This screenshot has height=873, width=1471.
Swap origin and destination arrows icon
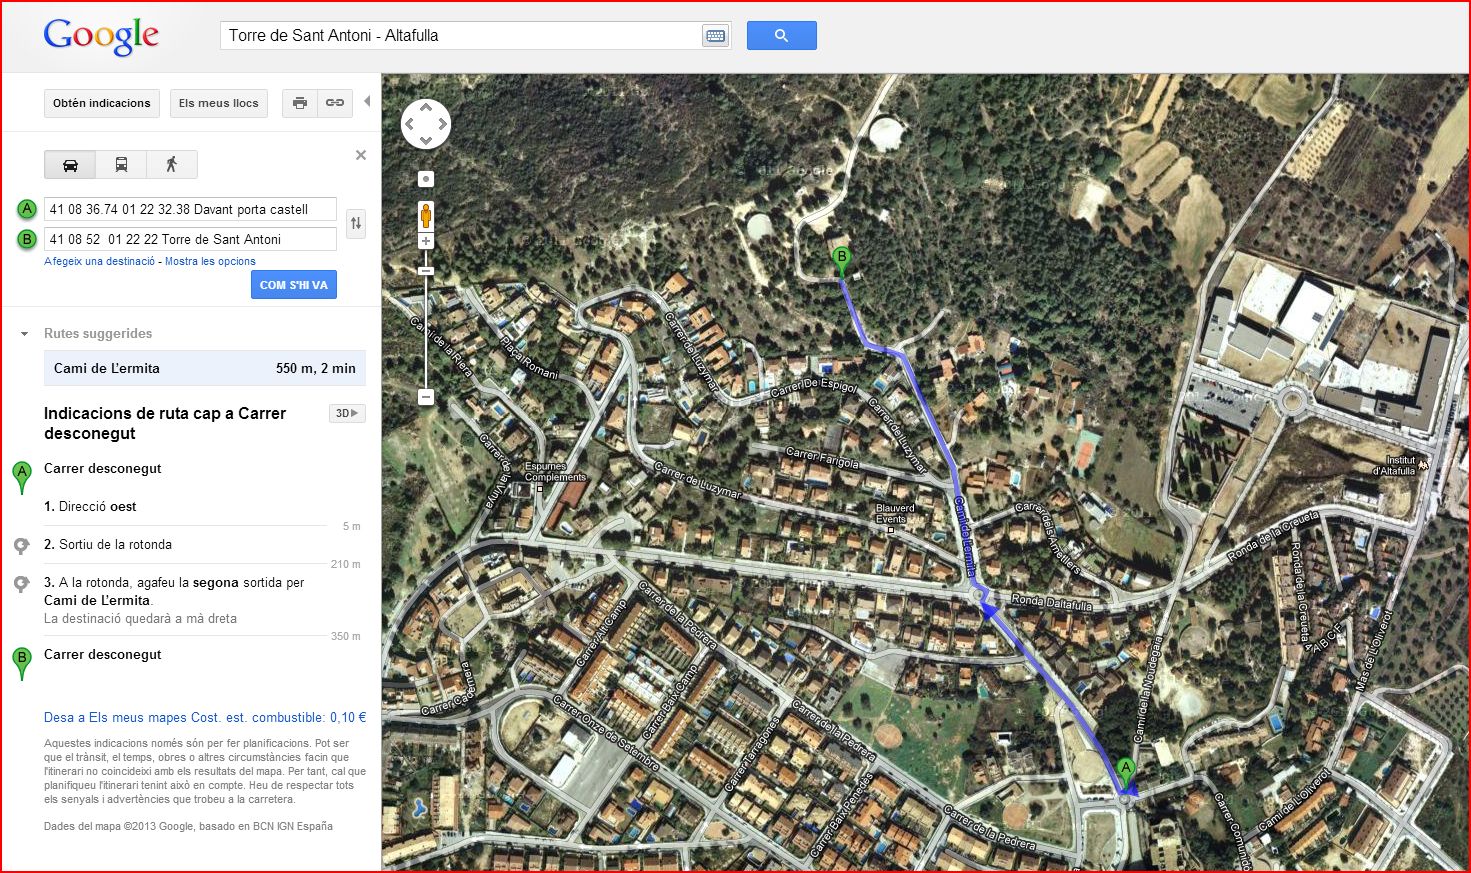(x=355, y=224)
